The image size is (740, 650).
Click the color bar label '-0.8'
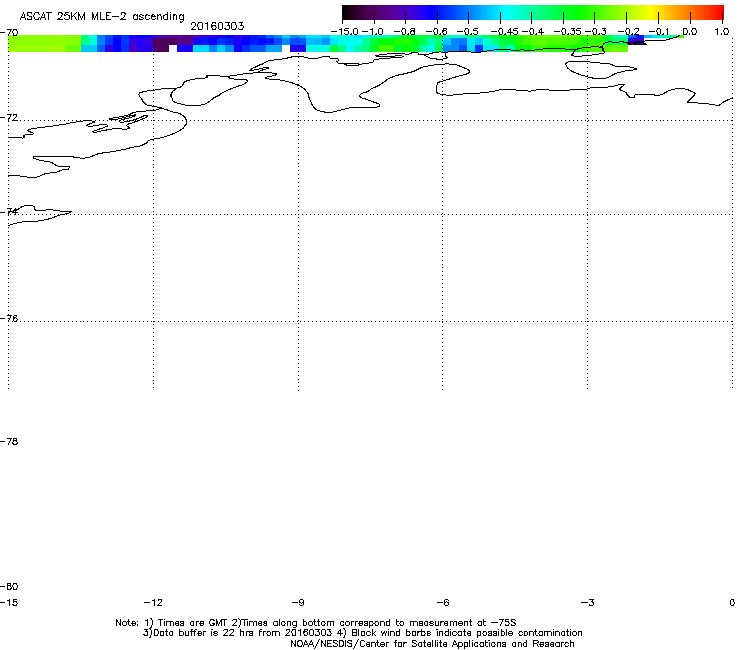[x=404, y=32]
